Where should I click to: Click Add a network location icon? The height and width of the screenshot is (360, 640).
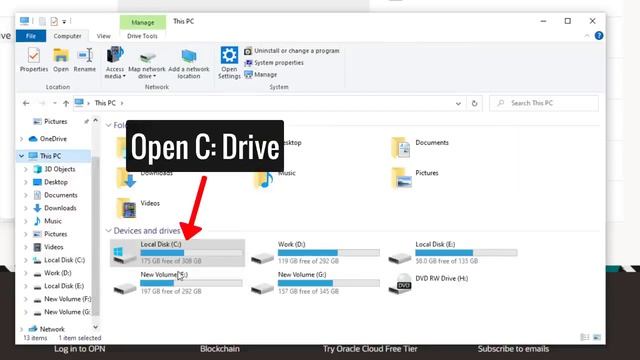pos(189,62)
